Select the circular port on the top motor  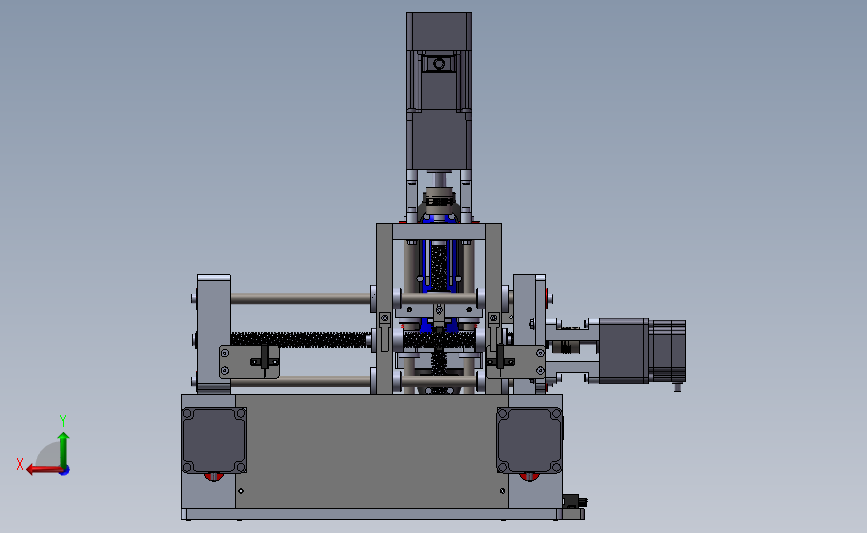pyautogui.click(x=439, y=64)
